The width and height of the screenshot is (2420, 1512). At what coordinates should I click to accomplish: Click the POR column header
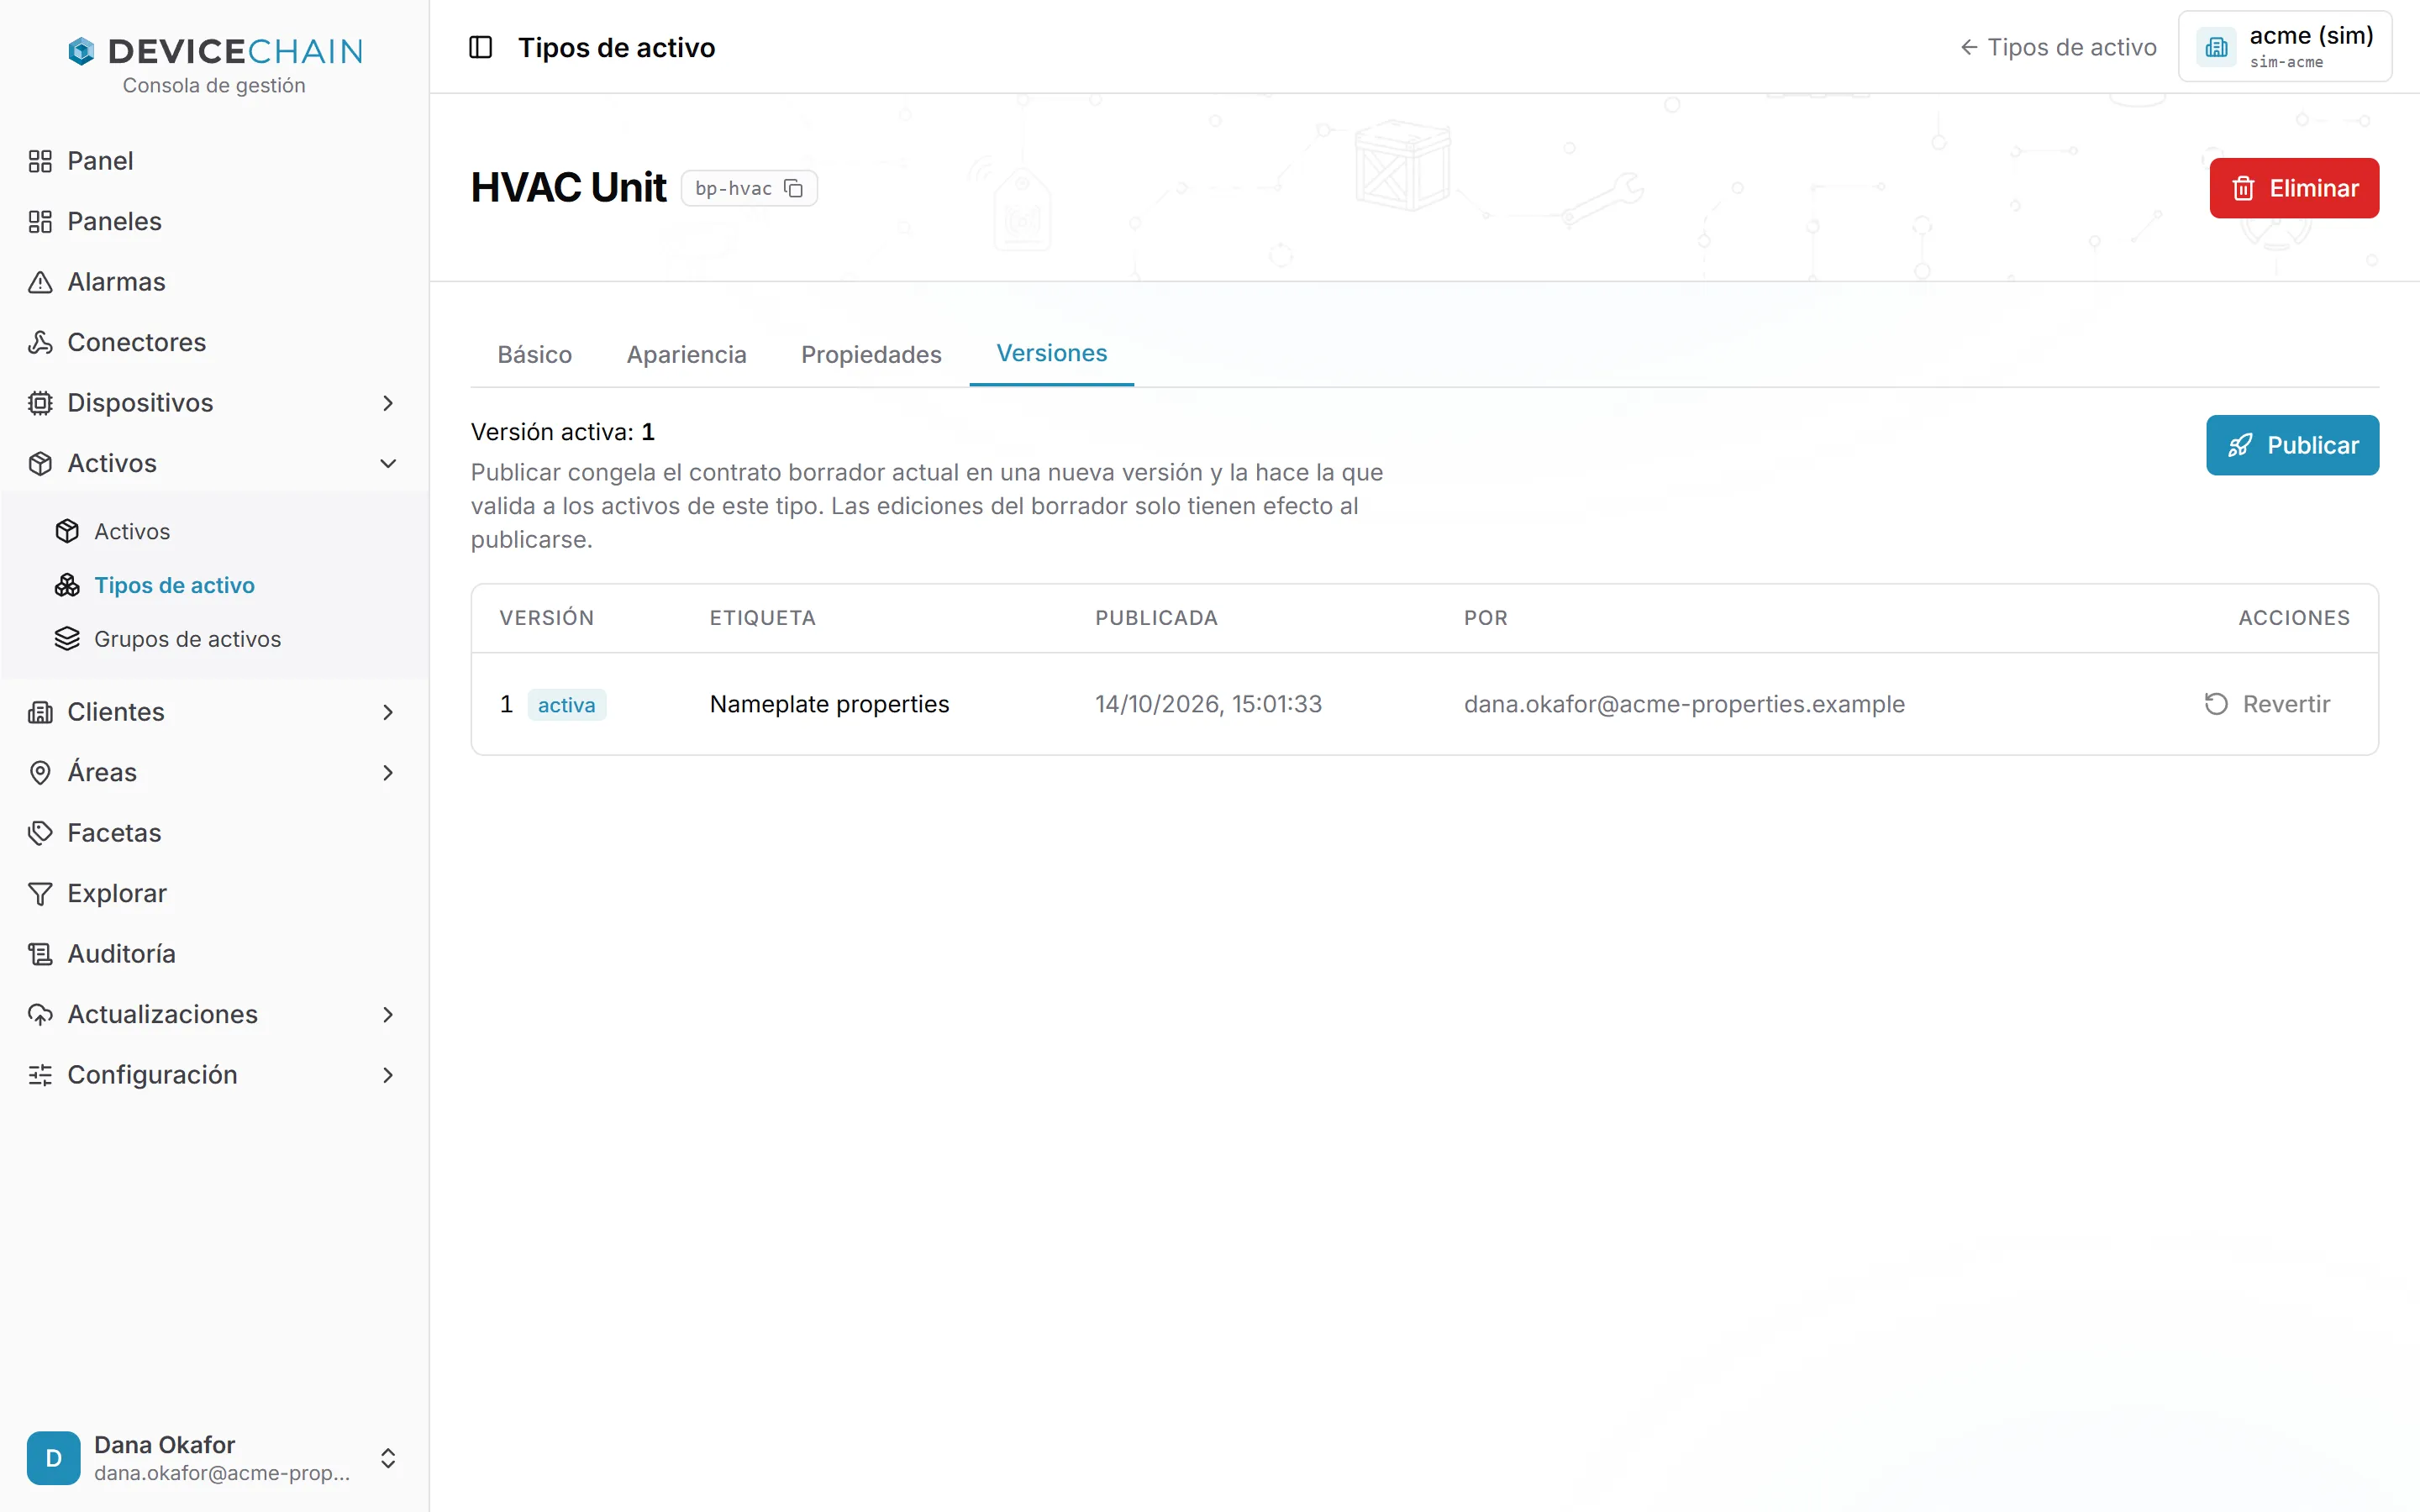tap(1486, 618)
